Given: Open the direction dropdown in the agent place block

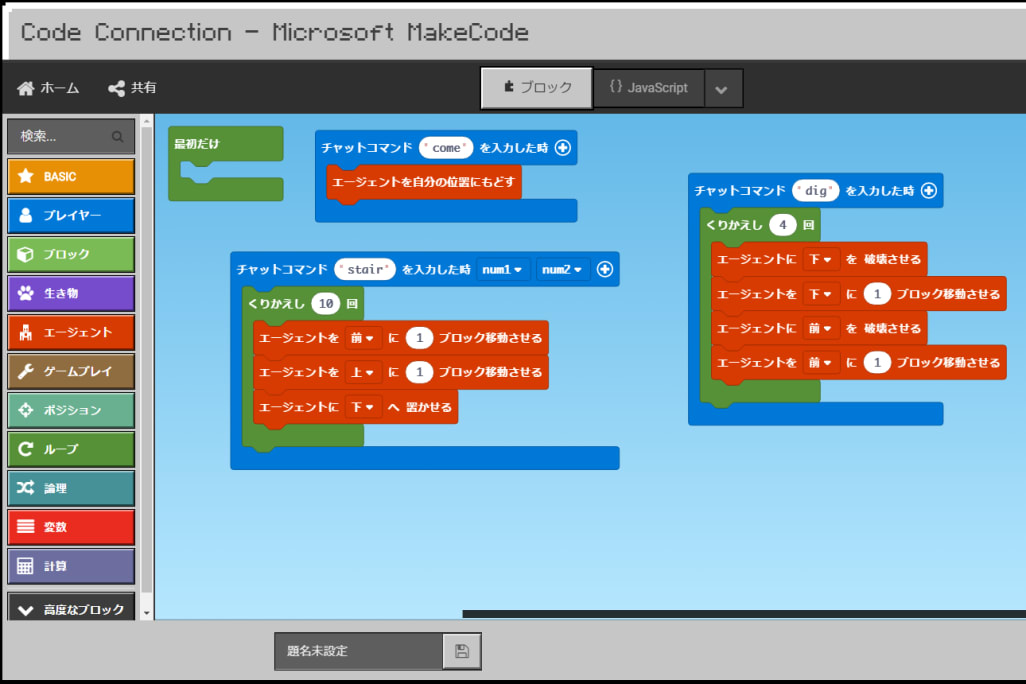Looking at the screenshot, I should pos(363,407).
